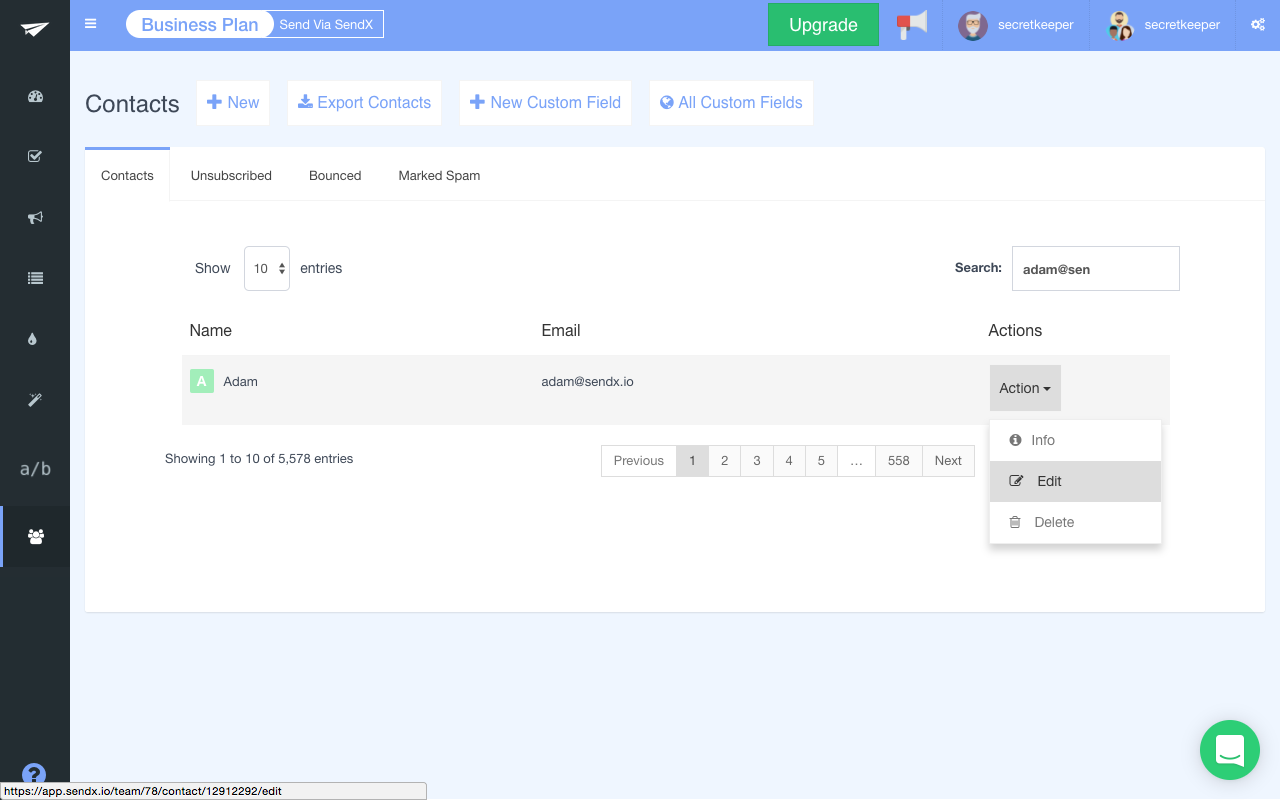Screen dimensions: 1280x800
Task: Sort by the Name column header
Action: [211, 330]
